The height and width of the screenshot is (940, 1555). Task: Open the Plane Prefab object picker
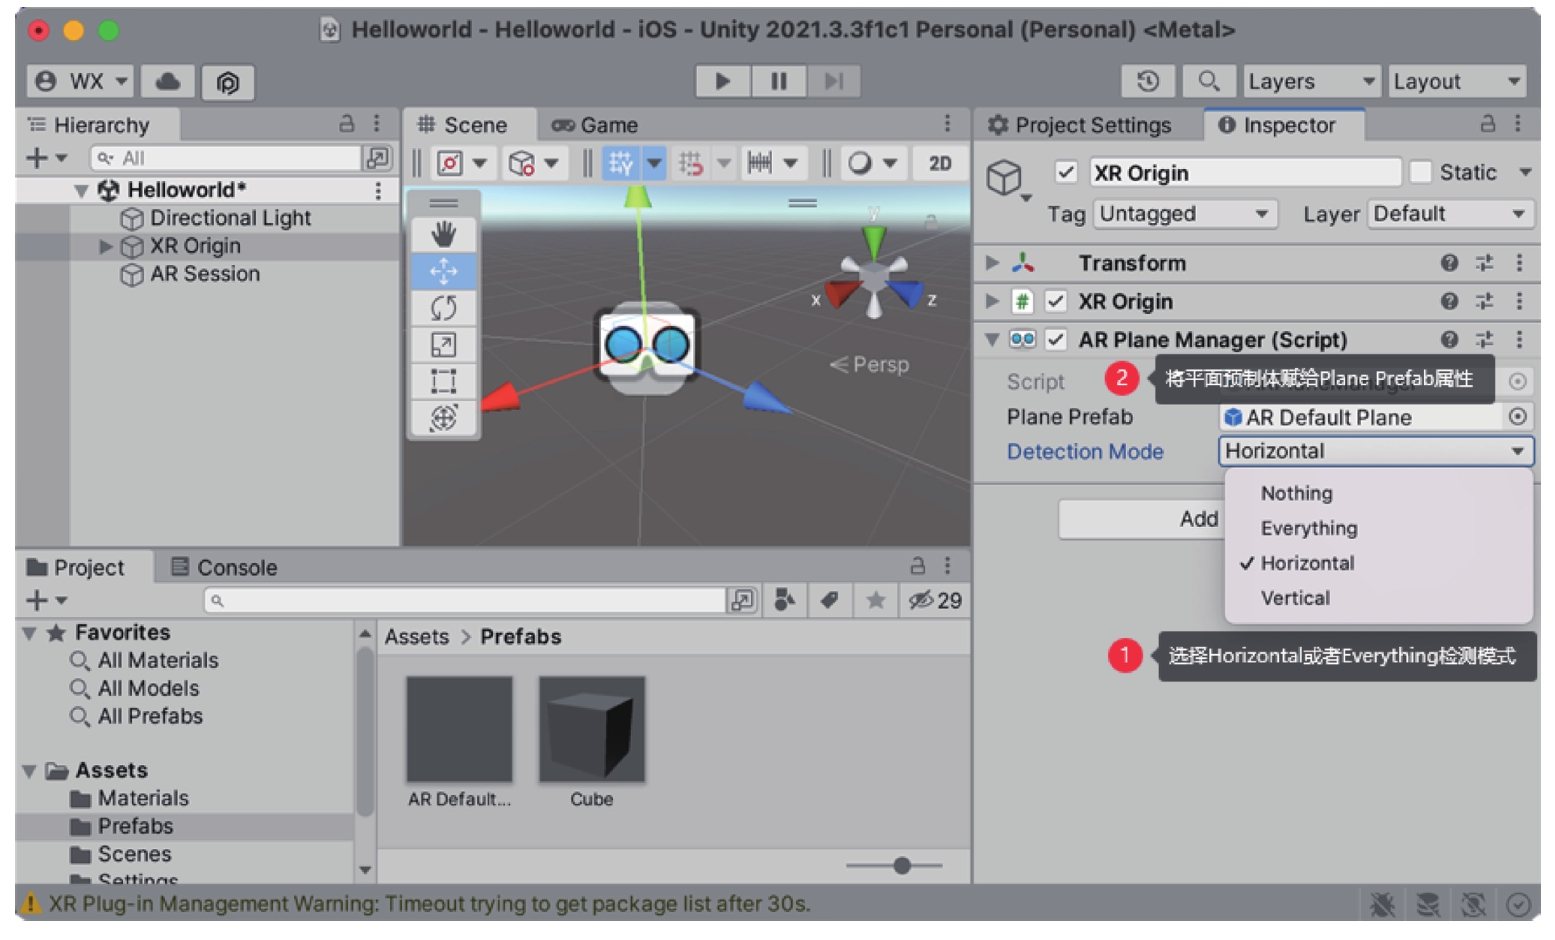1517,417
